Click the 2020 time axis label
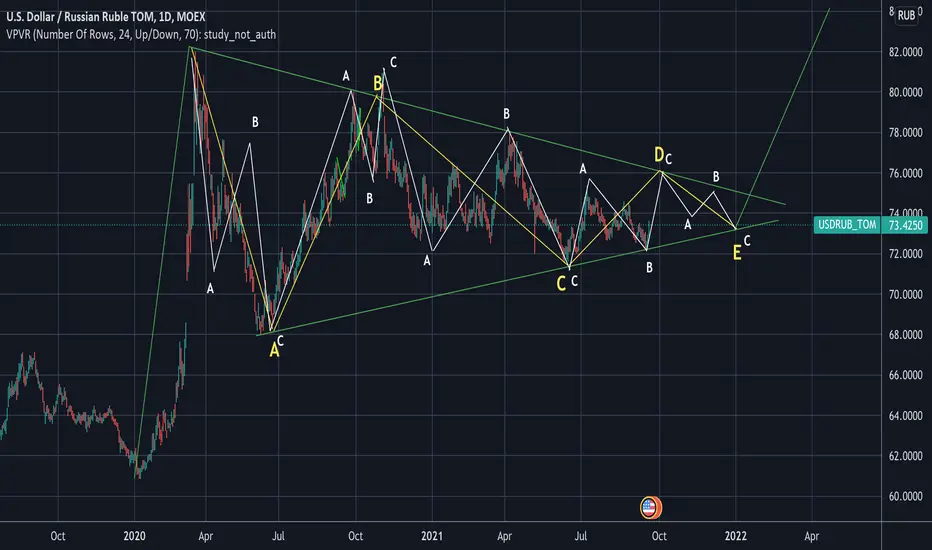This screenshot has height=550, width=932. click(134, 536)
